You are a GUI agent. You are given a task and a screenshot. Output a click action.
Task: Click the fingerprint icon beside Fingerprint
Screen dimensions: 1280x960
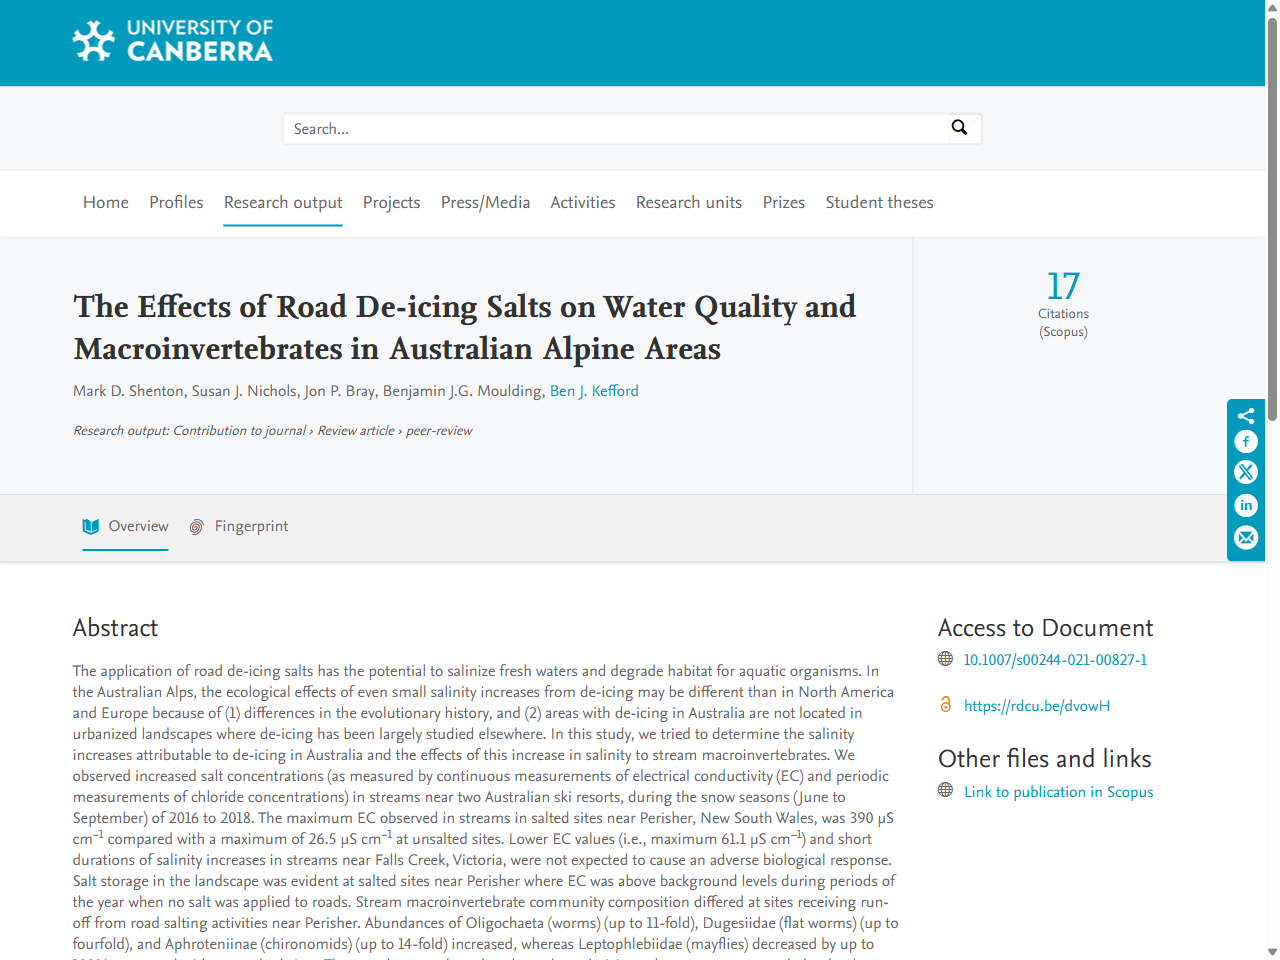(x=196, y=525)
